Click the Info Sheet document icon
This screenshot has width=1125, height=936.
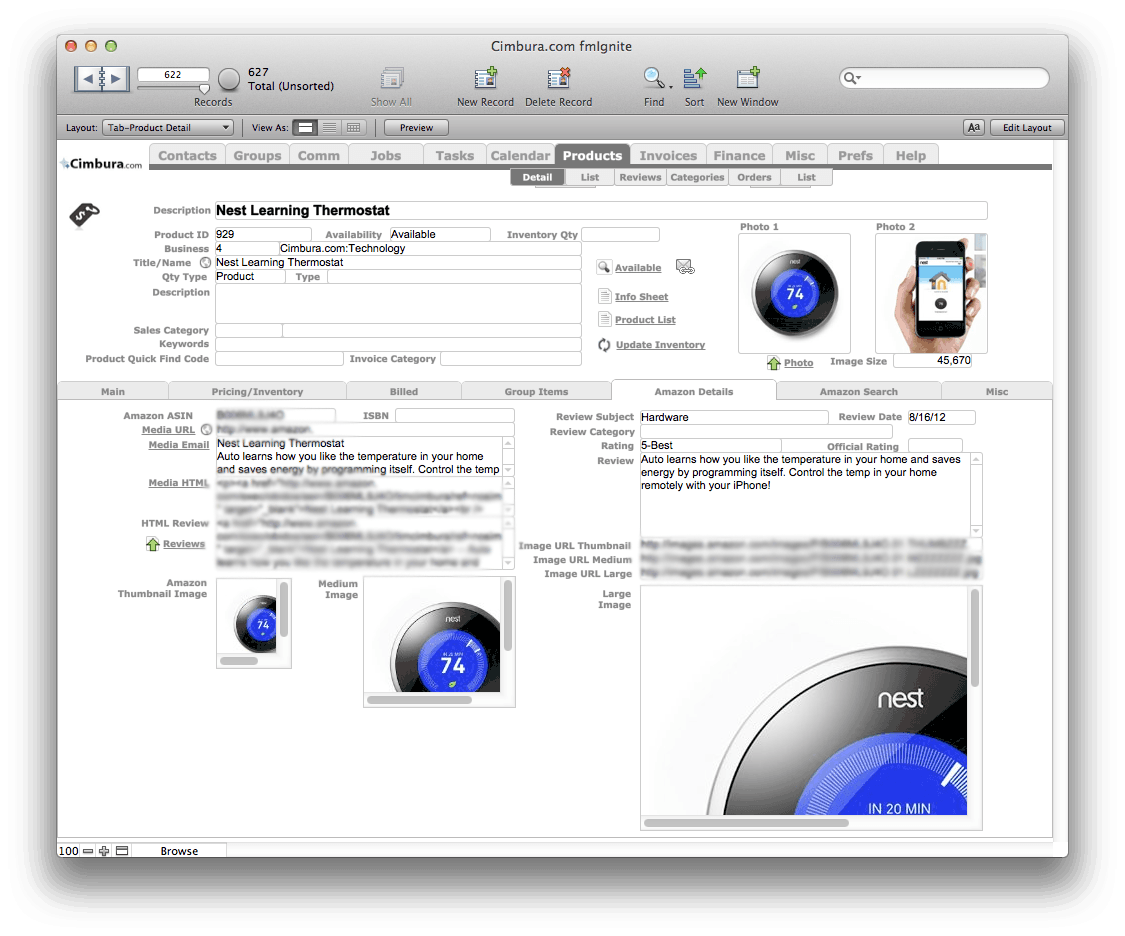(x=604, y=296)
